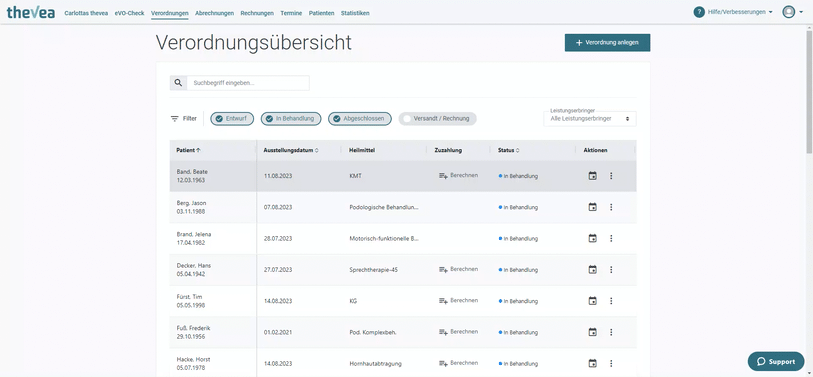813x377 pixels.
Task: Click date 28.07.2023 cell
Action: tap(278, 239)
